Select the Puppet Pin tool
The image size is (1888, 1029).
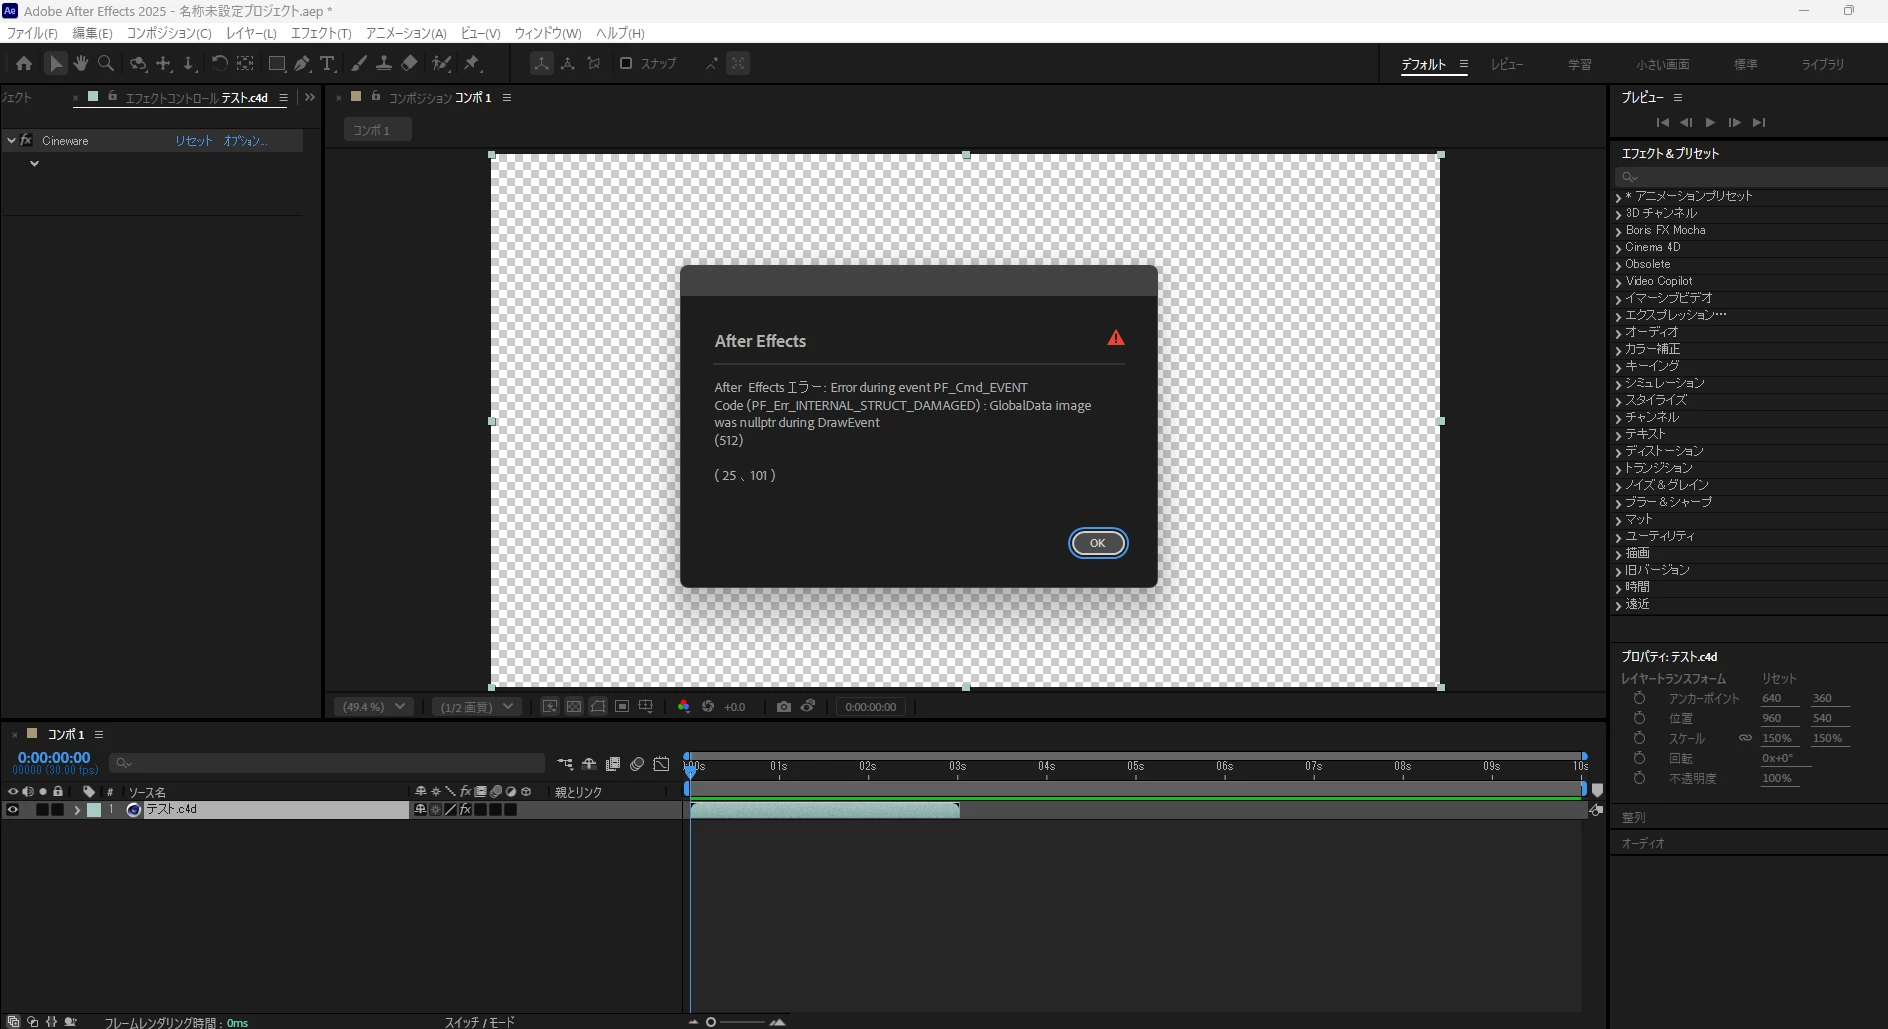[472, 63]
